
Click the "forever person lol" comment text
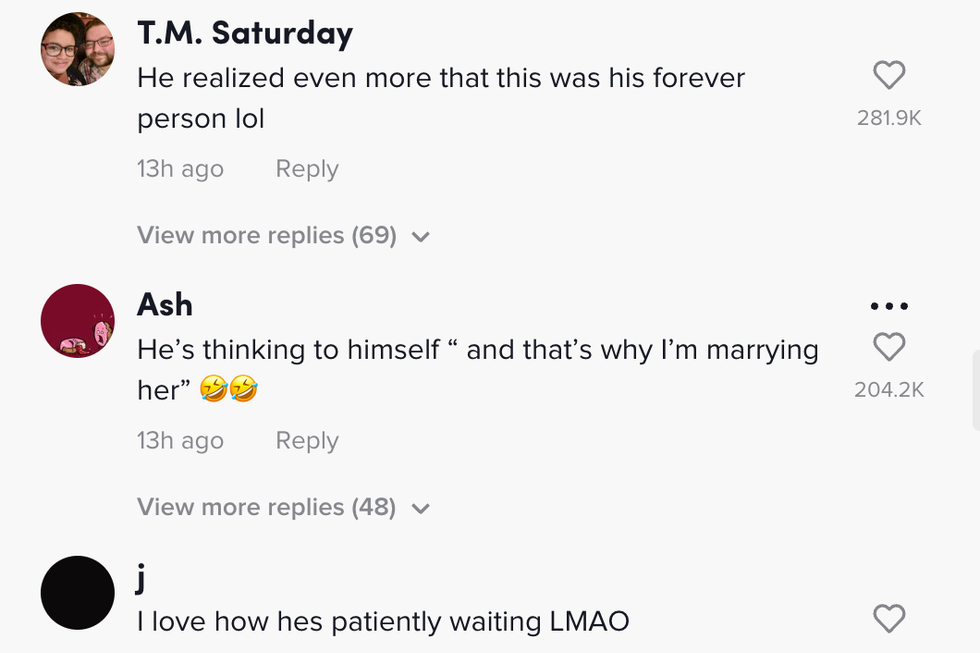coord(441,98)
